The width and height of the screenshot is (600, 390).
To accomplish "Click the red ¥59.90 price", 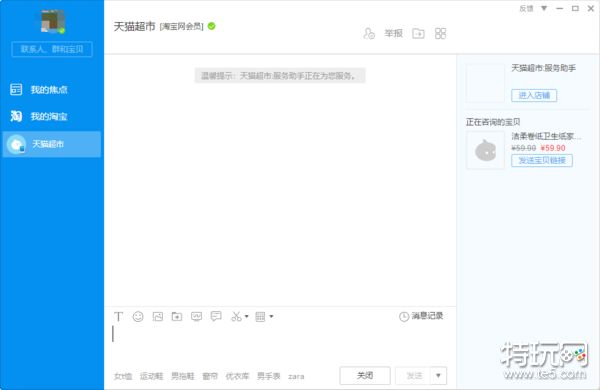I will pos(553,148).
